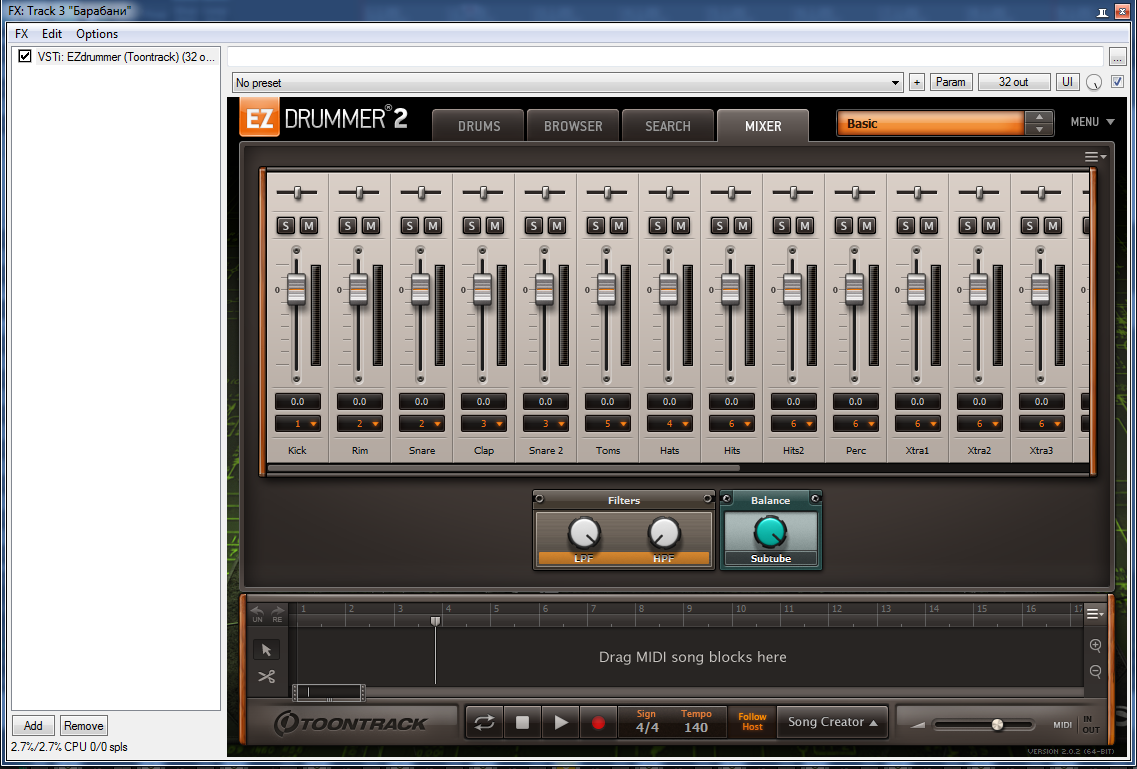The width and height of the screenshot is (1137, 769).
Task: Switch to the SEARCH tab
Action: 668,126
